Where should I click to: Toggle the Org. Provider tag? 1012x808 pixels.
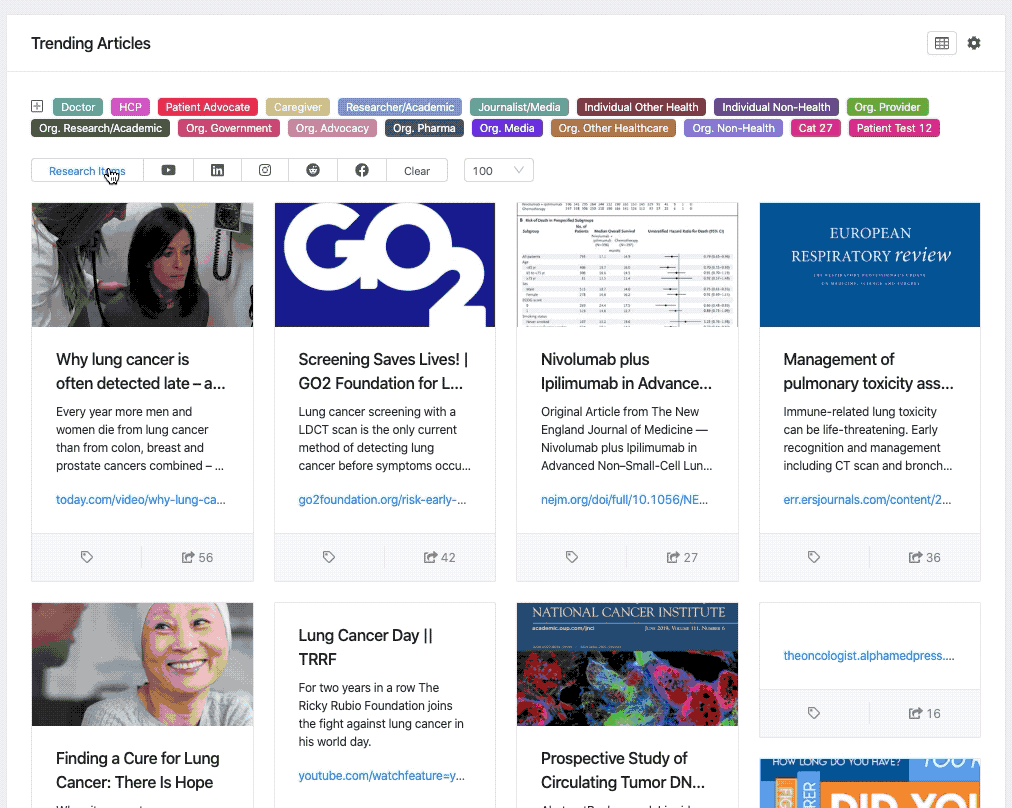887,107
